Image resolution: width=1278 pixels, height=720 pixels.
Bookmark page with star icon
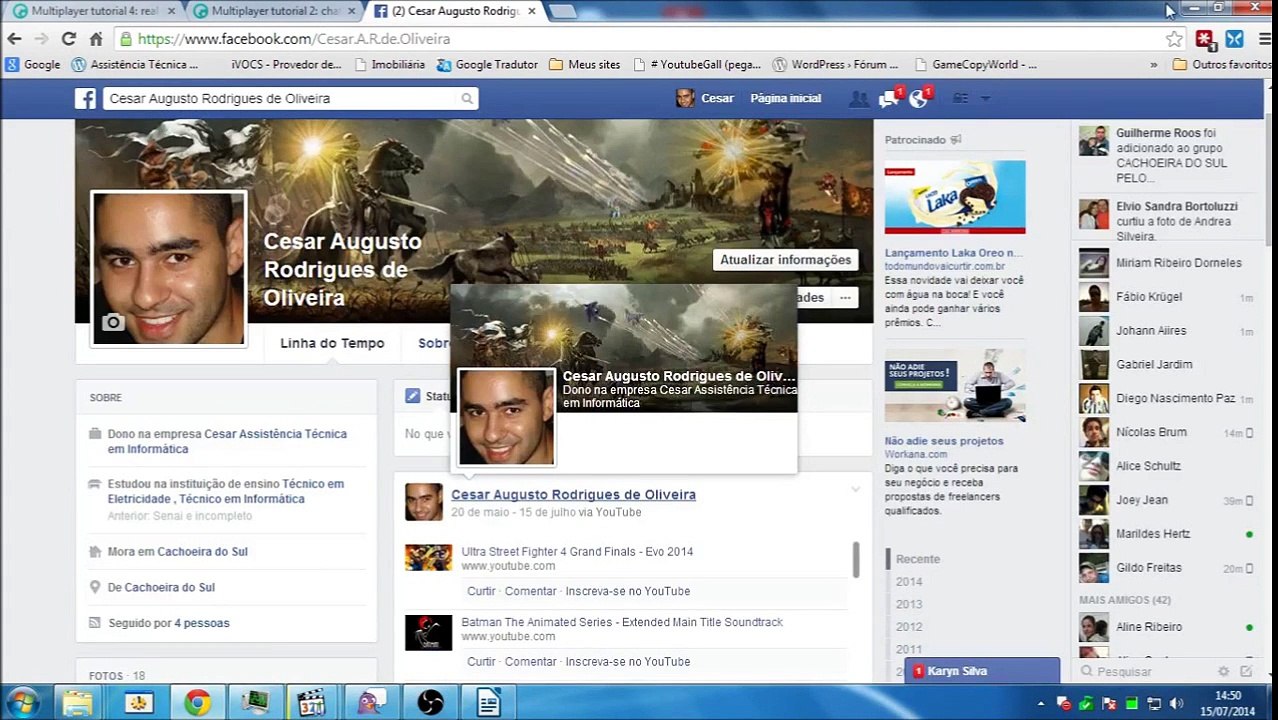[x=1174, y=39]
